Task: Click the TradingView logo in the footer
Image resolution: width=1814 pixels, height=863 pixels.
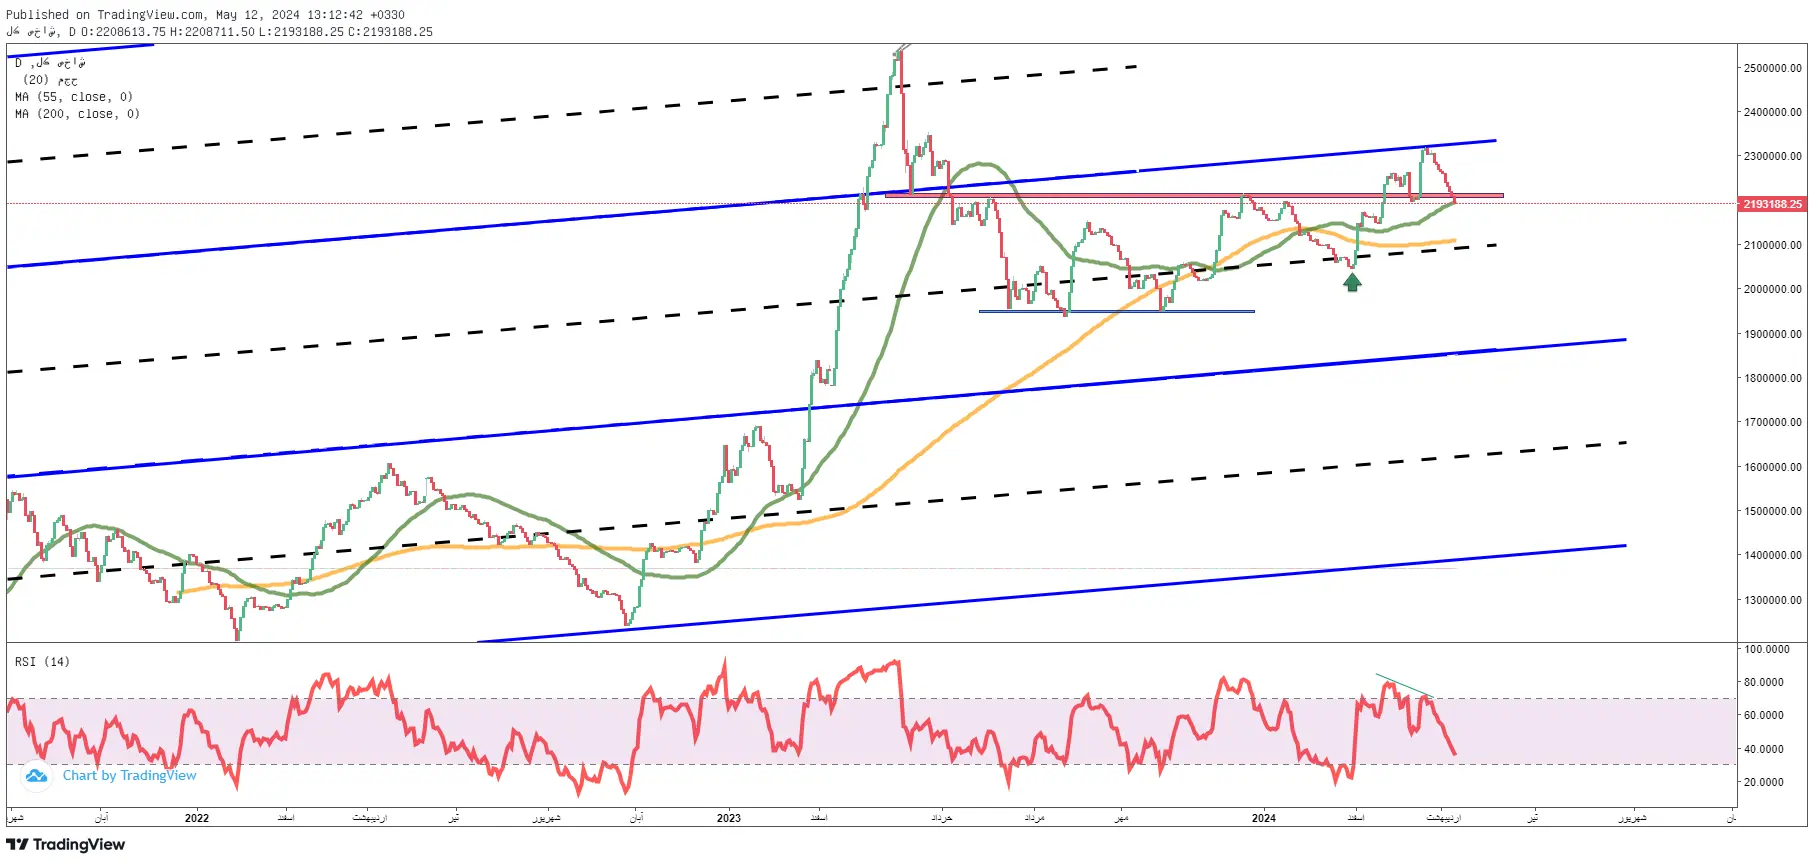Action: [66, 845]
